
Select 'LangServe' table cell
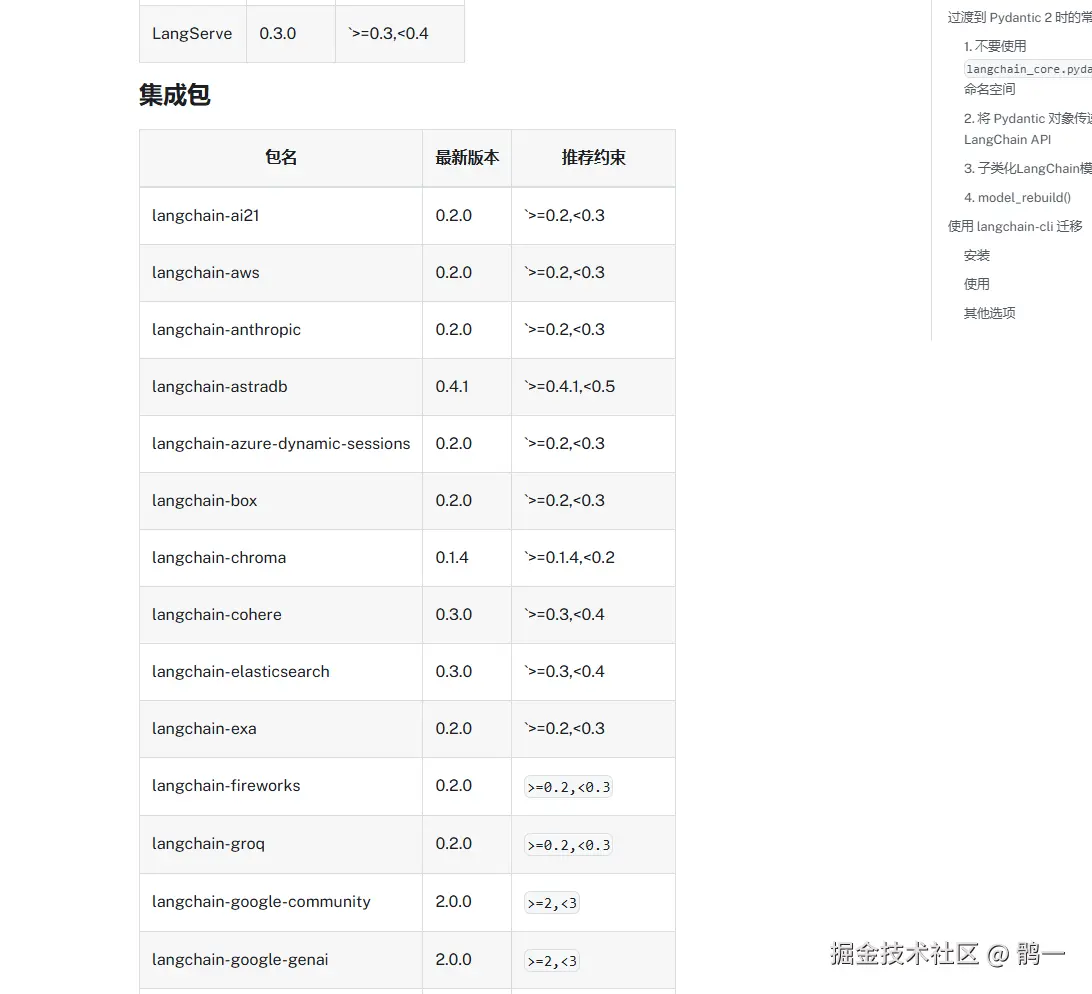coord(192,33)
